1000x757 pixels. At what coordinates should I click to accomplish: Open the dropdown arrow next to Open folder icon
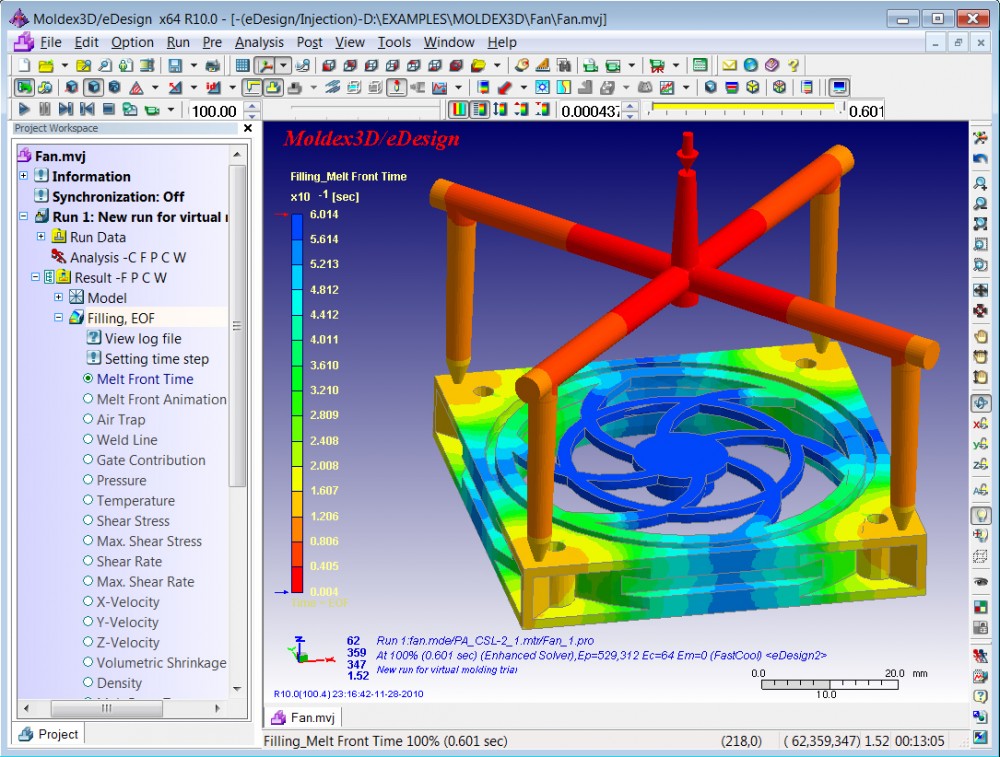(x=64, y=65)
